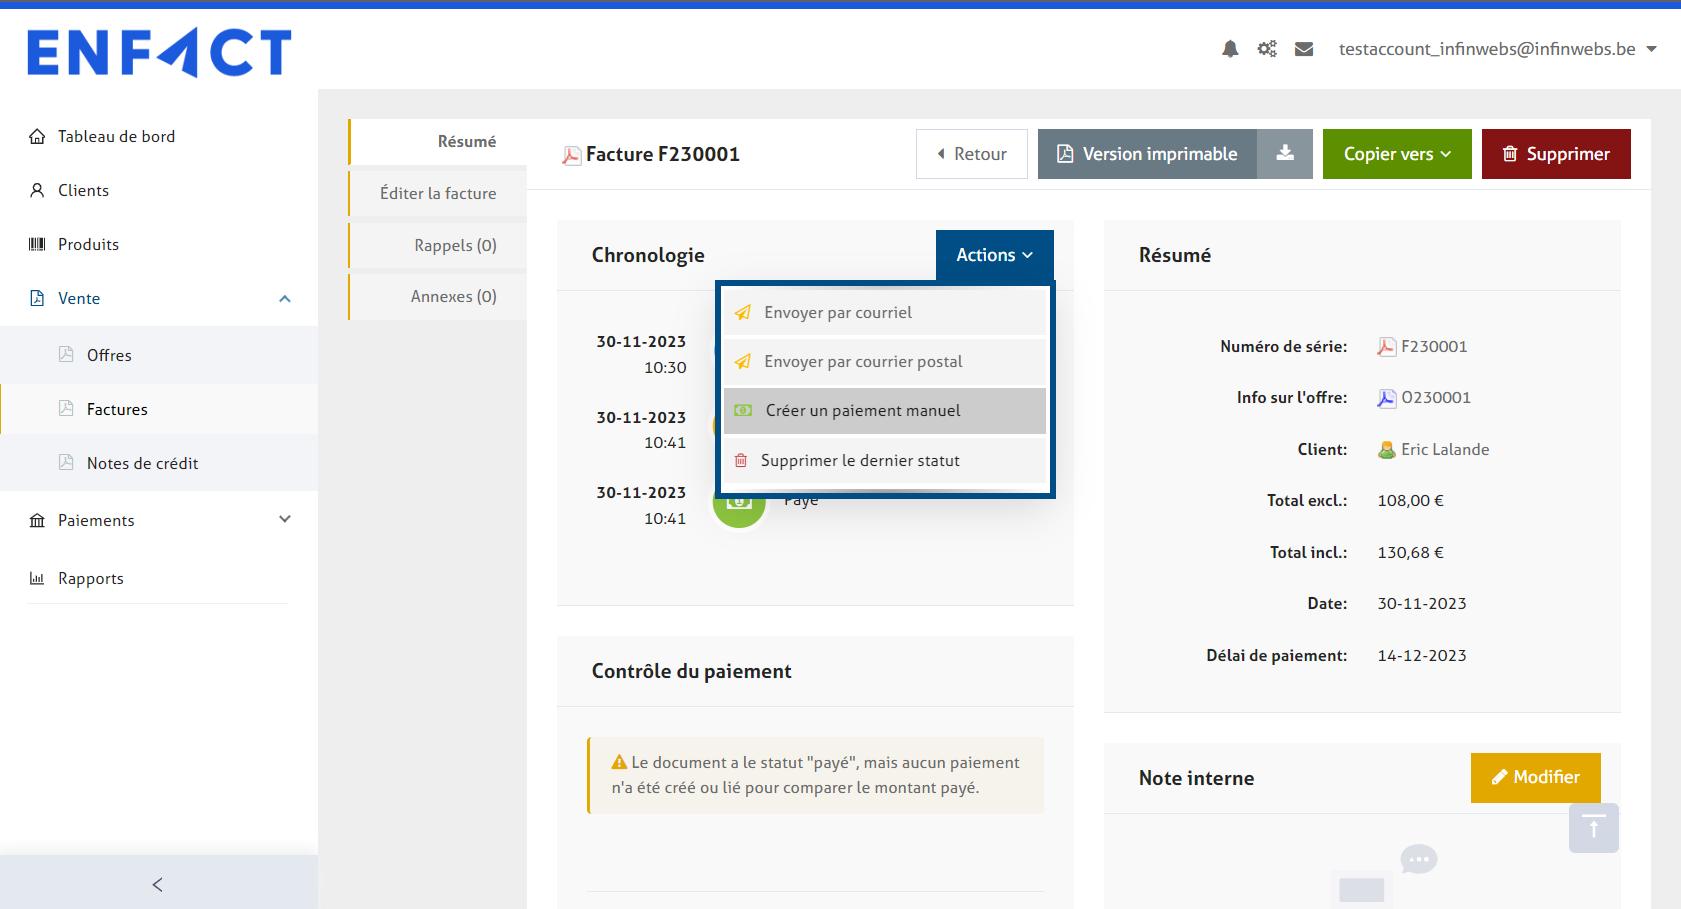
Task: Click the download icon beside Version imprimable
Action: [1285, 154]
